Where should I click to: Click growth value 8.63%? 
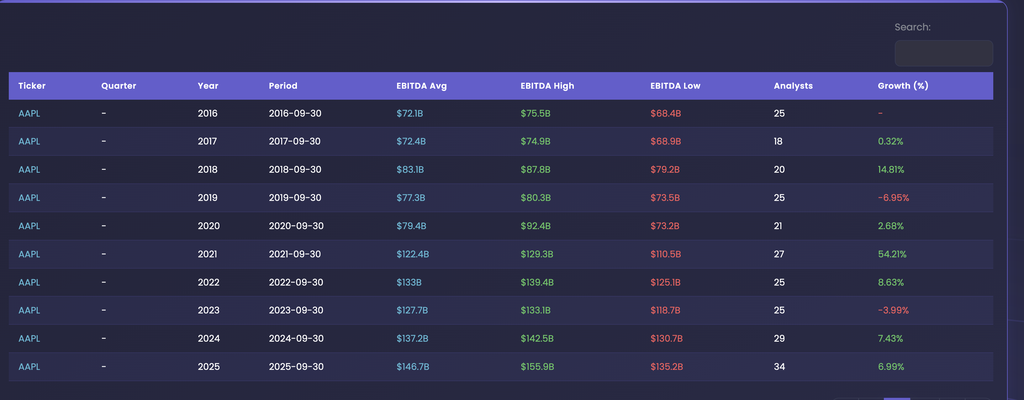click(x=891, y=282)
